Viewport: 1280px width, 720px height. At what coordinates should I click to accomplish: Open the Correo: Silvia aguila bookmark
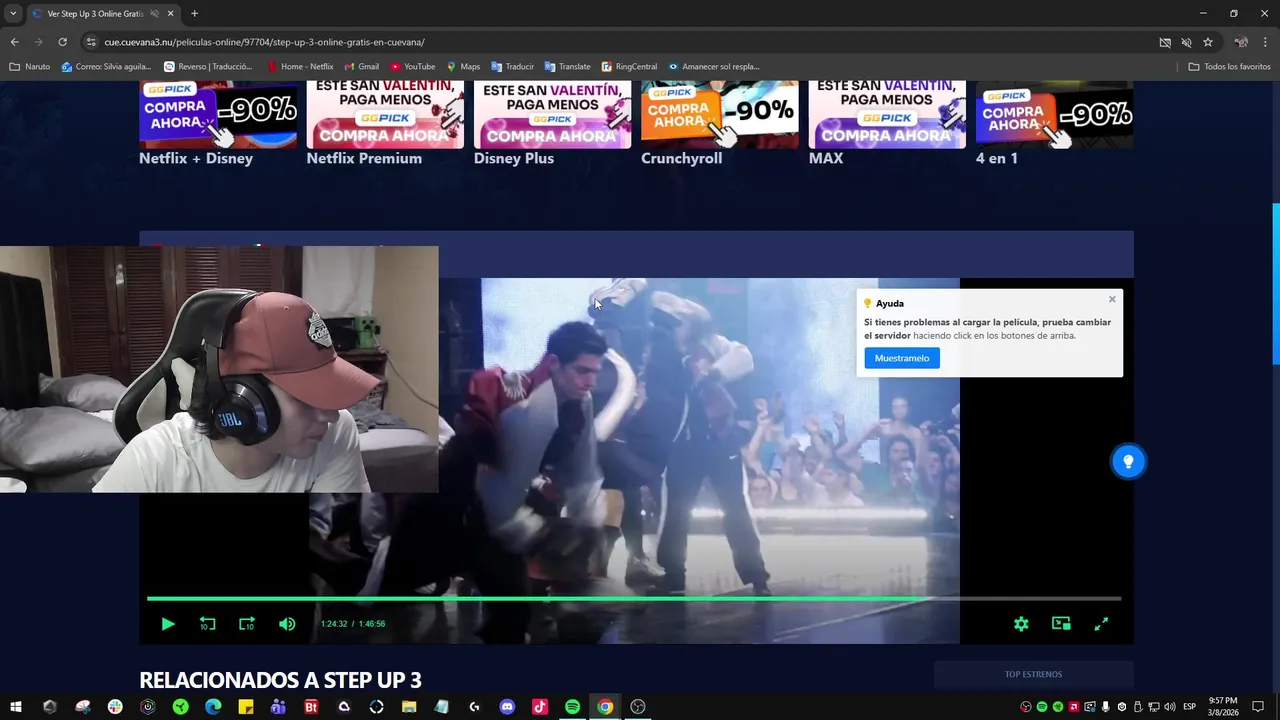click(106, 67)
